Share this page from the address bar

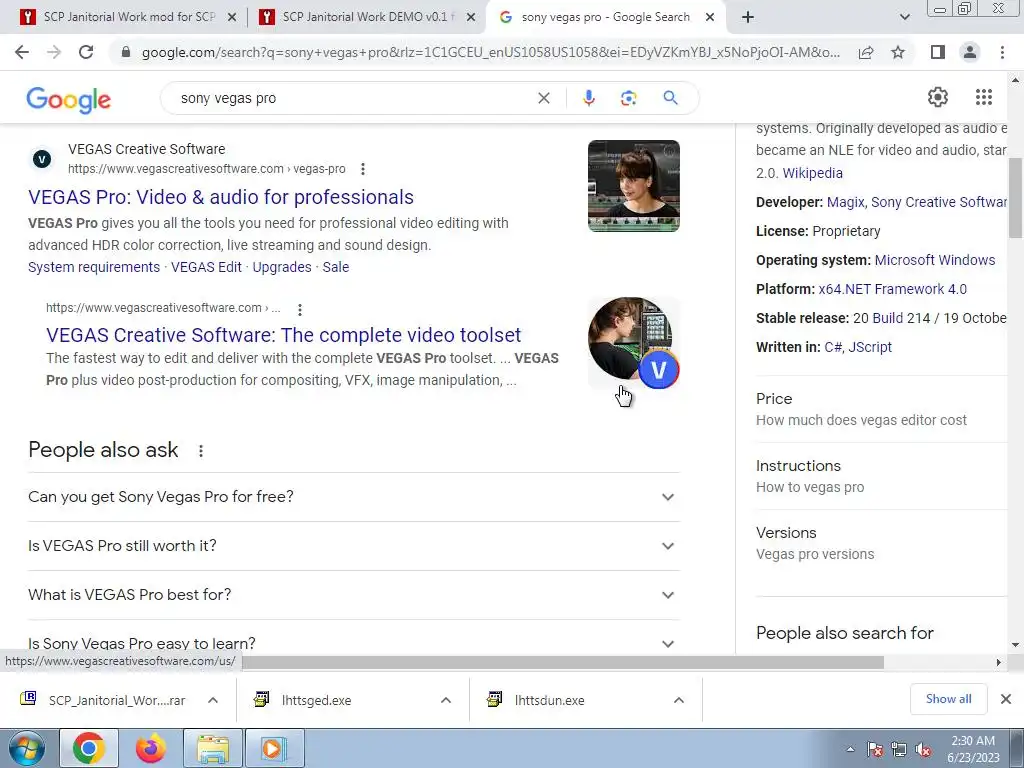(866, 52)
